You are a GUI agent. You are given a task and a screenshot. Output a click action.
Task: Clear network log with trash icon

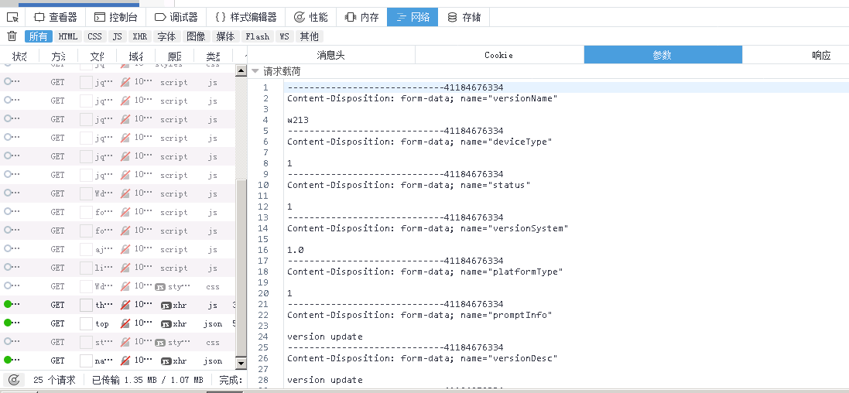point(12,36)
